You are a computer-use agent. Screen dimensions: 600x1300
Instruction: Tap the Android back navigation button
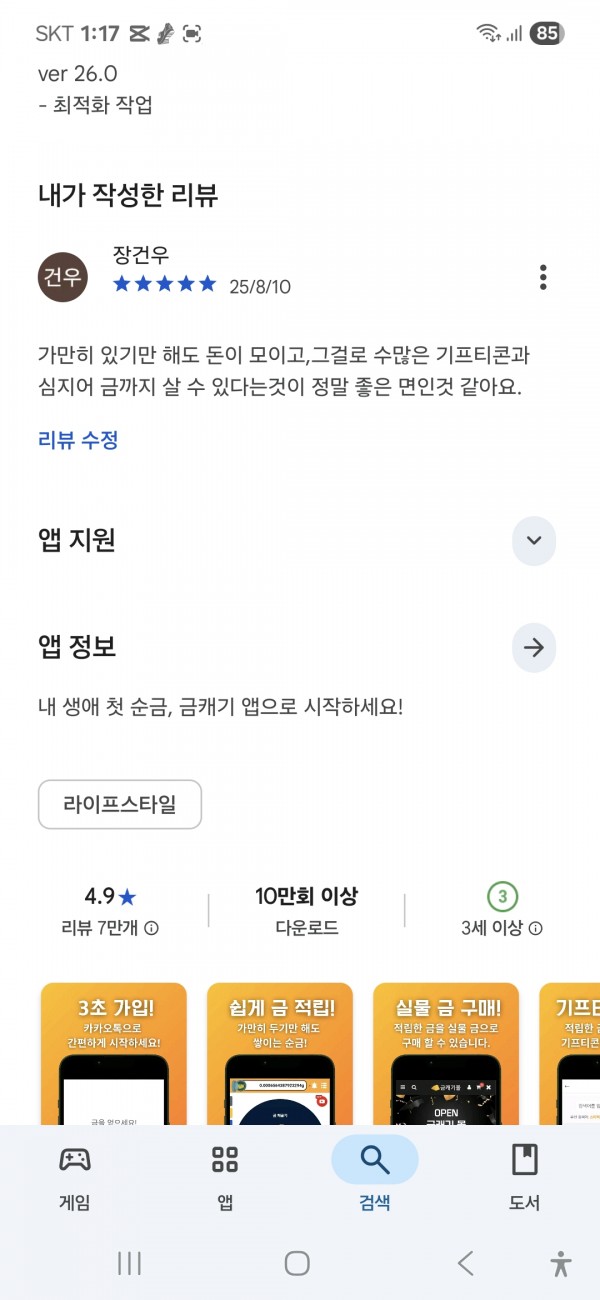(465, 1263)
